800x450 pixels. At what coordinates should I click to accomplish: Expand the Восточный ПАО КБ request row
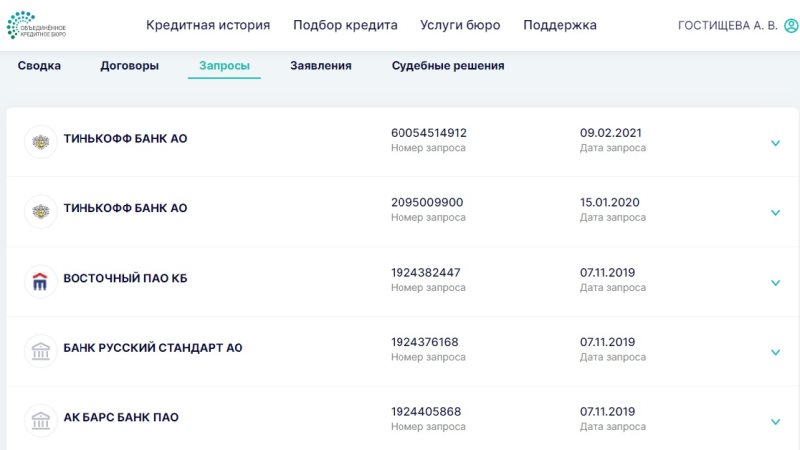pos(775,283)
